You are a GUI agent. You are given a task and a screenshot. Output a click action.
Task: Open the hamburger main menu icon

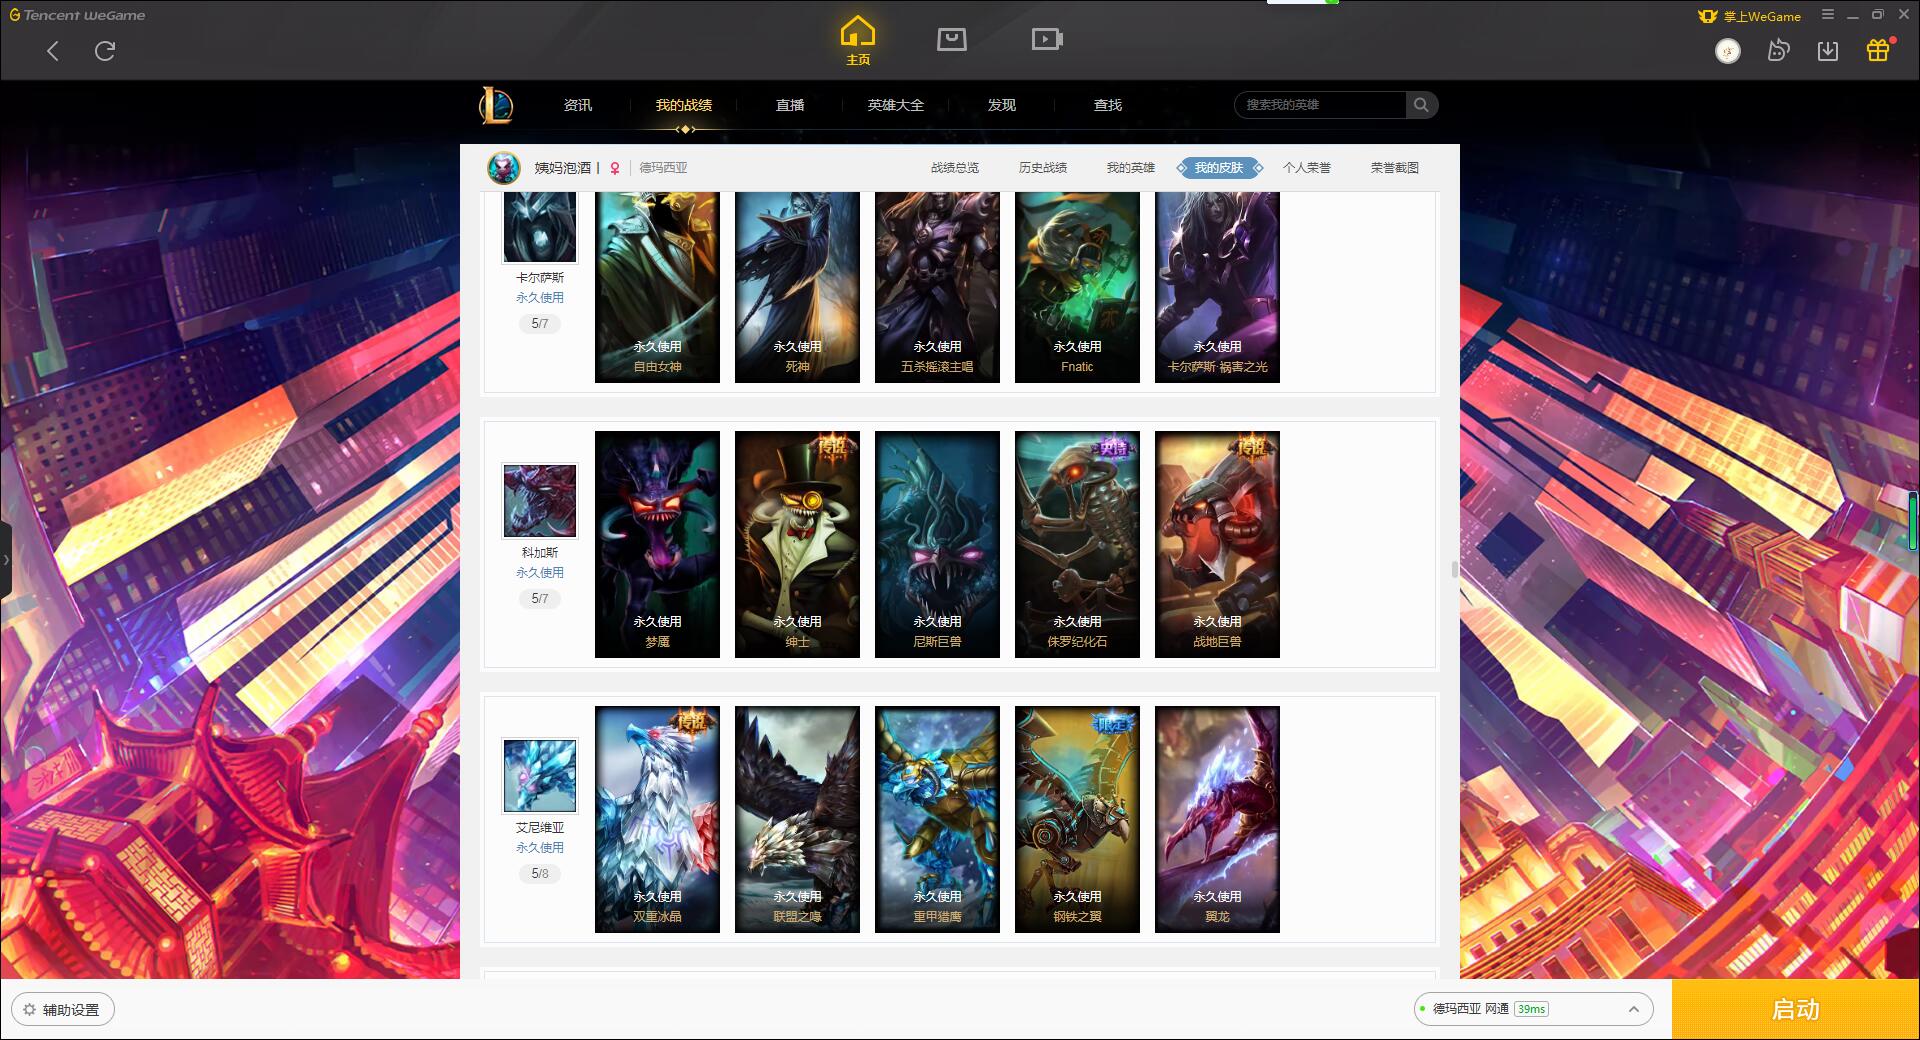(1828, 15)
